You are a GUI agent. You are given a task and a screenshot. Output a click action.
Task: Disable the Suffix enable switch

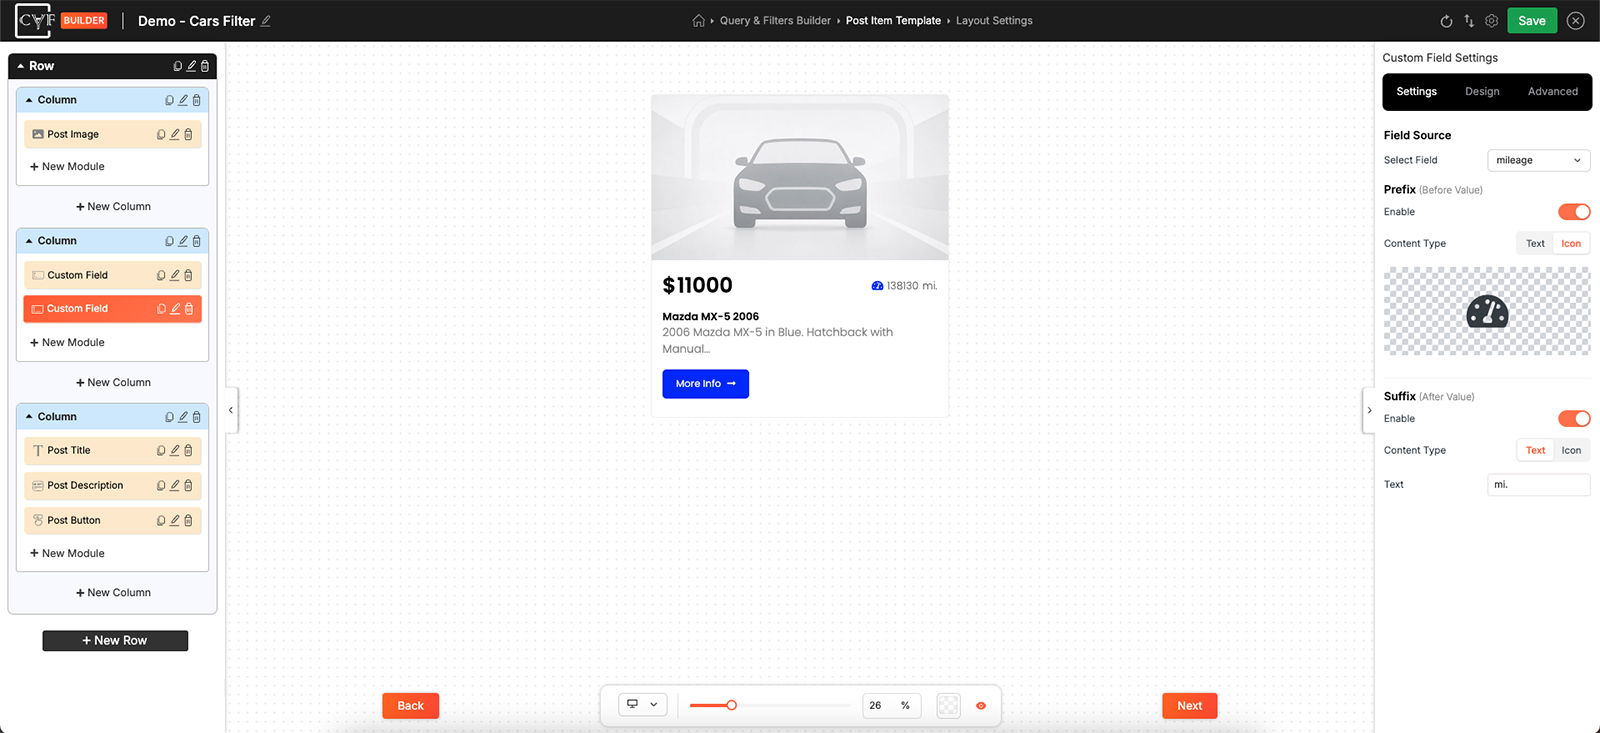1574,419
